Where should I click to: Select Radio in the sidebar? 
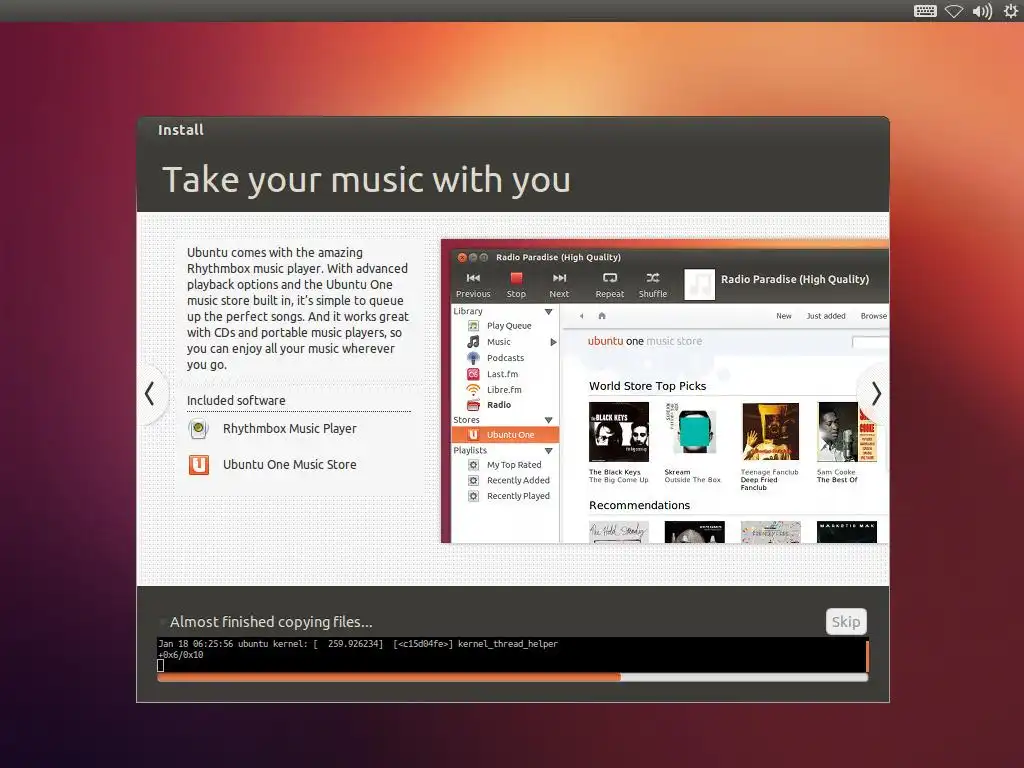[498, 405]
